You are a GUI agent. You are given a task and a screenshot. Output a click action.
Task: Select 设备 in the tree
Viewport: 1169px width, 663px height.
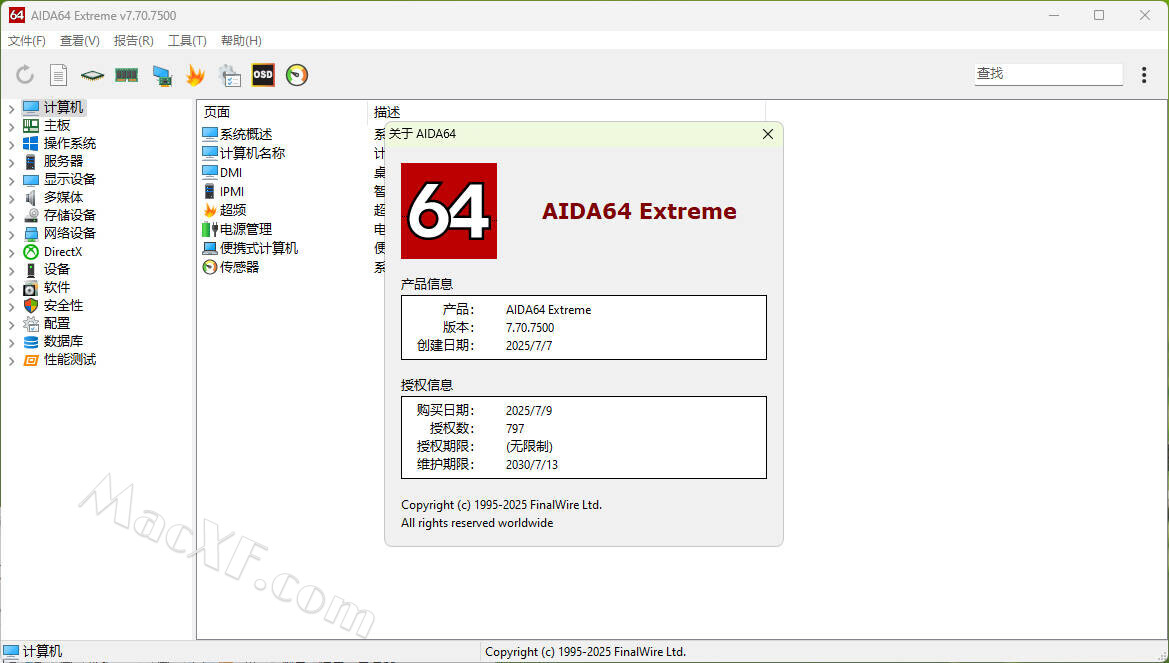57,269
